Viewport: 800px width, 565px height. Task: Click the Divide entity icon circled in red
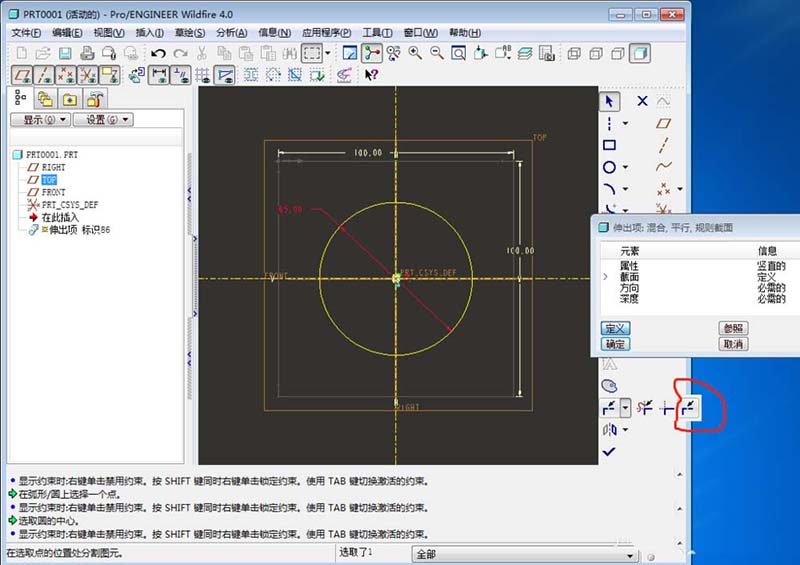coord(688,407)
